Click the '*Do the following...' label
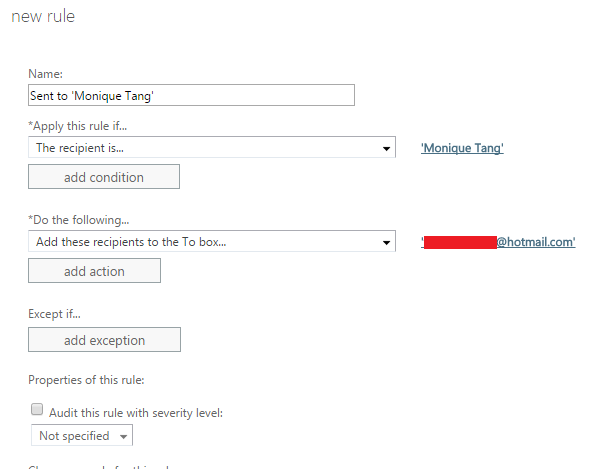The width and height of the screenshot is (607, 469). (x=79, y=220)
